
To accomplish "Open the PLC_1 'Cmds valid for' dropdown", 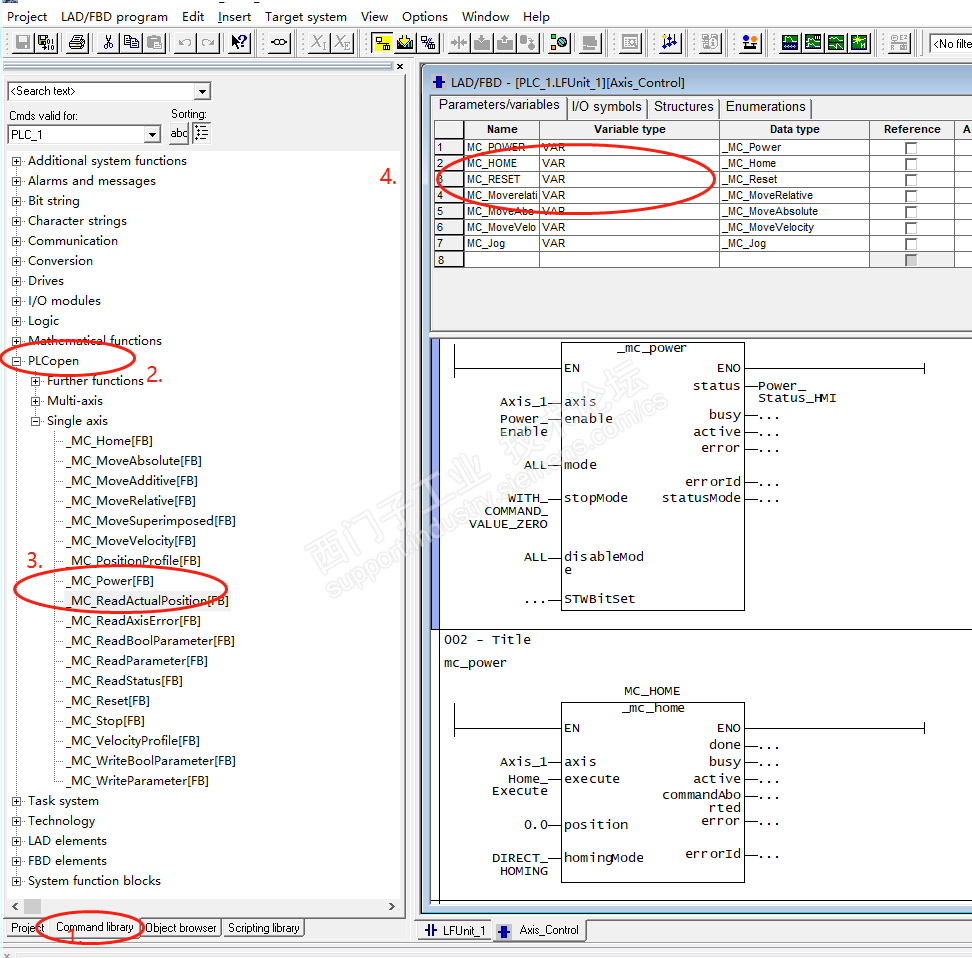I will 152,135.
